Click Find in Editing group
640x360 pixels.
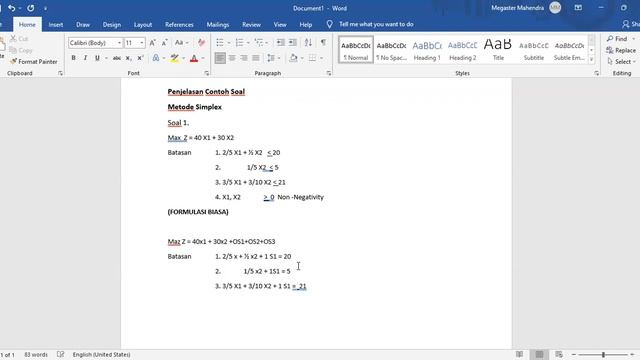pos(617,39)
